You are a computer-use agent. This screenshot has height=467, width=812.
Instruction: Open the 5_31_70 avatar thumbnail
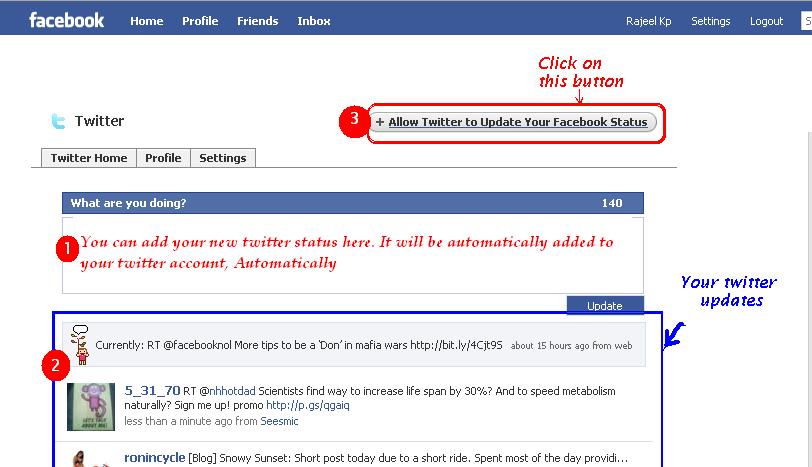click(91, 406)
